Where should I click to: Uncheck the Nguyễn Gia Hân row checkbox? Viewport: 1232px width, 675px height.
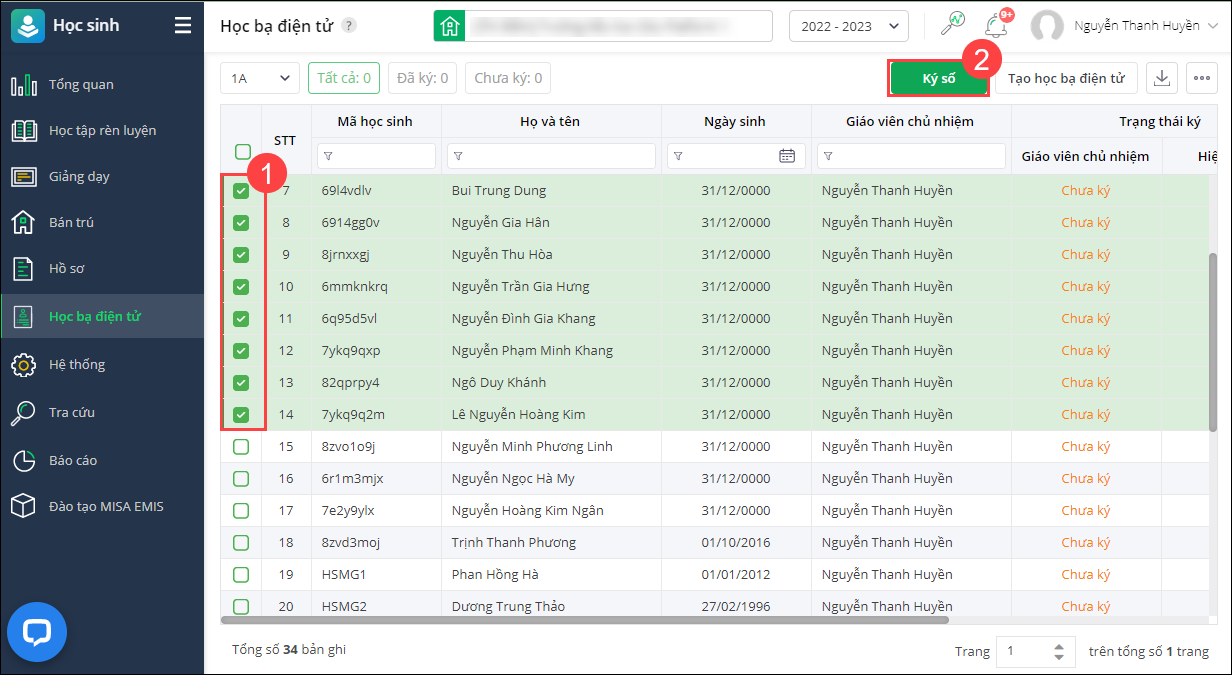[x=241, y=223]
